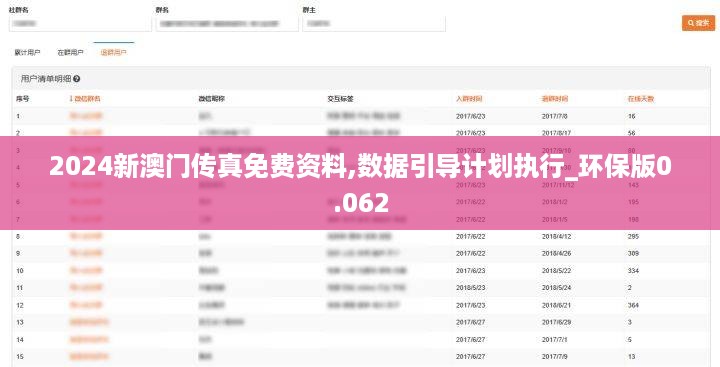This screenshot has width=720, height=367.
Task: Focus the 群名 input field
Action: pos(227,24)
